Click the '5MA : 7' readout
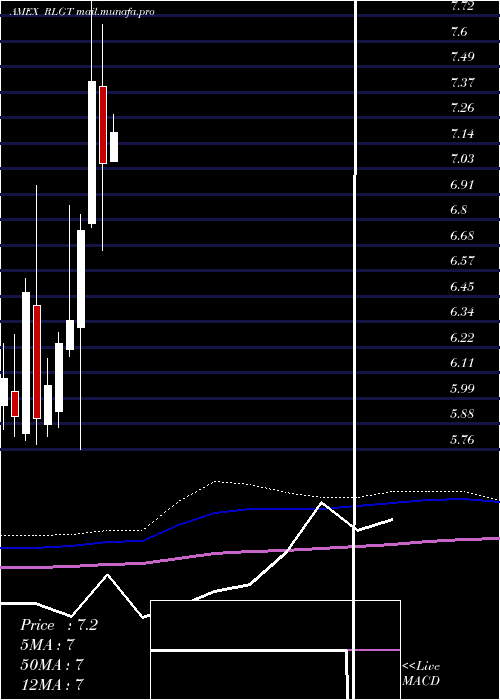500x700 pixels. click(x=47, y=645)
